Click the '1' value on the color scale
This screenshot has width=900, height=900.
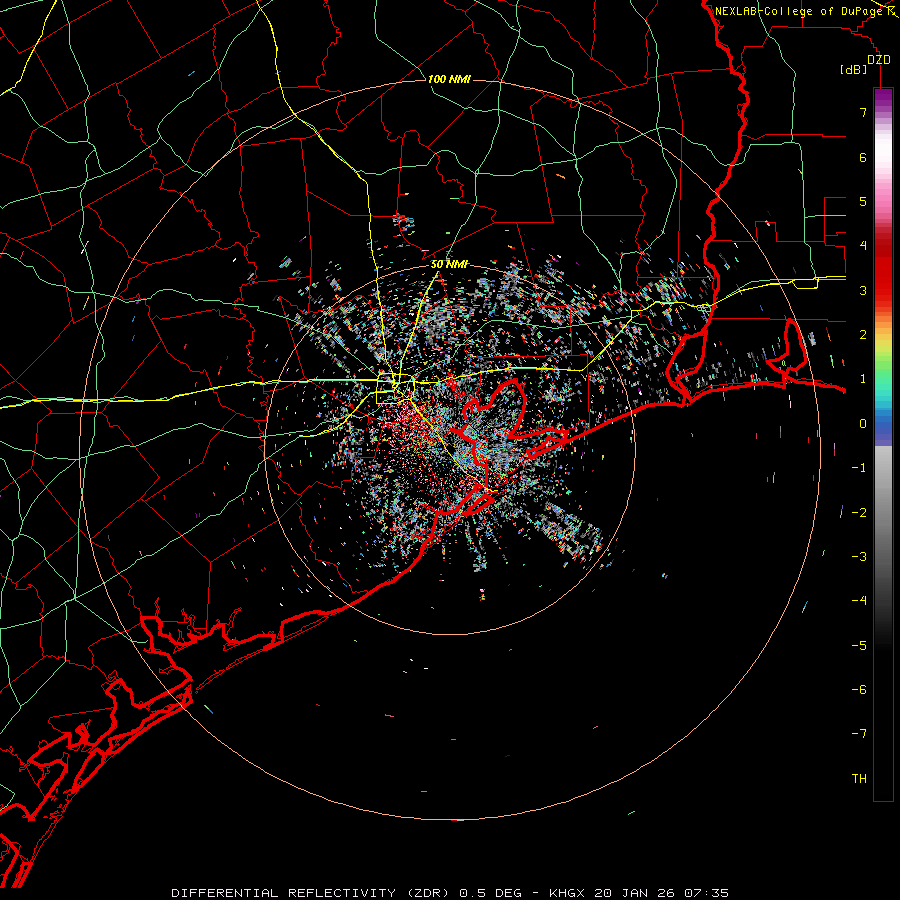click(x=863, y=379)
